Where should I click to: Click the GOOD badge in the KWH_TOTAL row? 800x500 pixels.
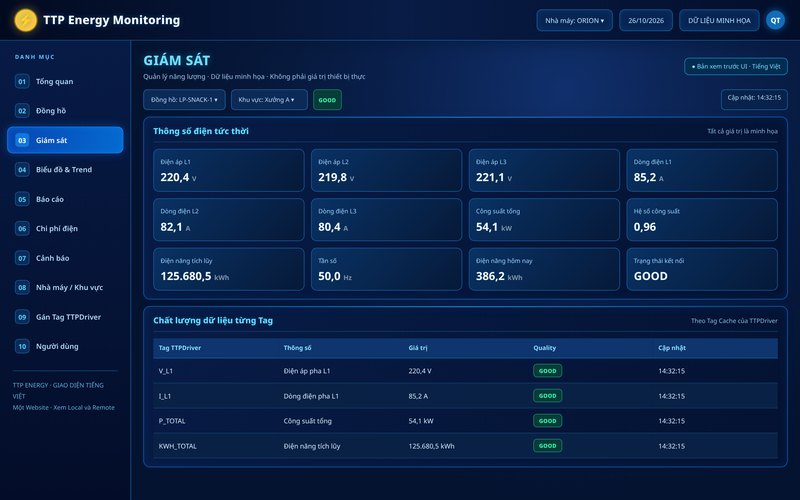(x=547, y=446)
